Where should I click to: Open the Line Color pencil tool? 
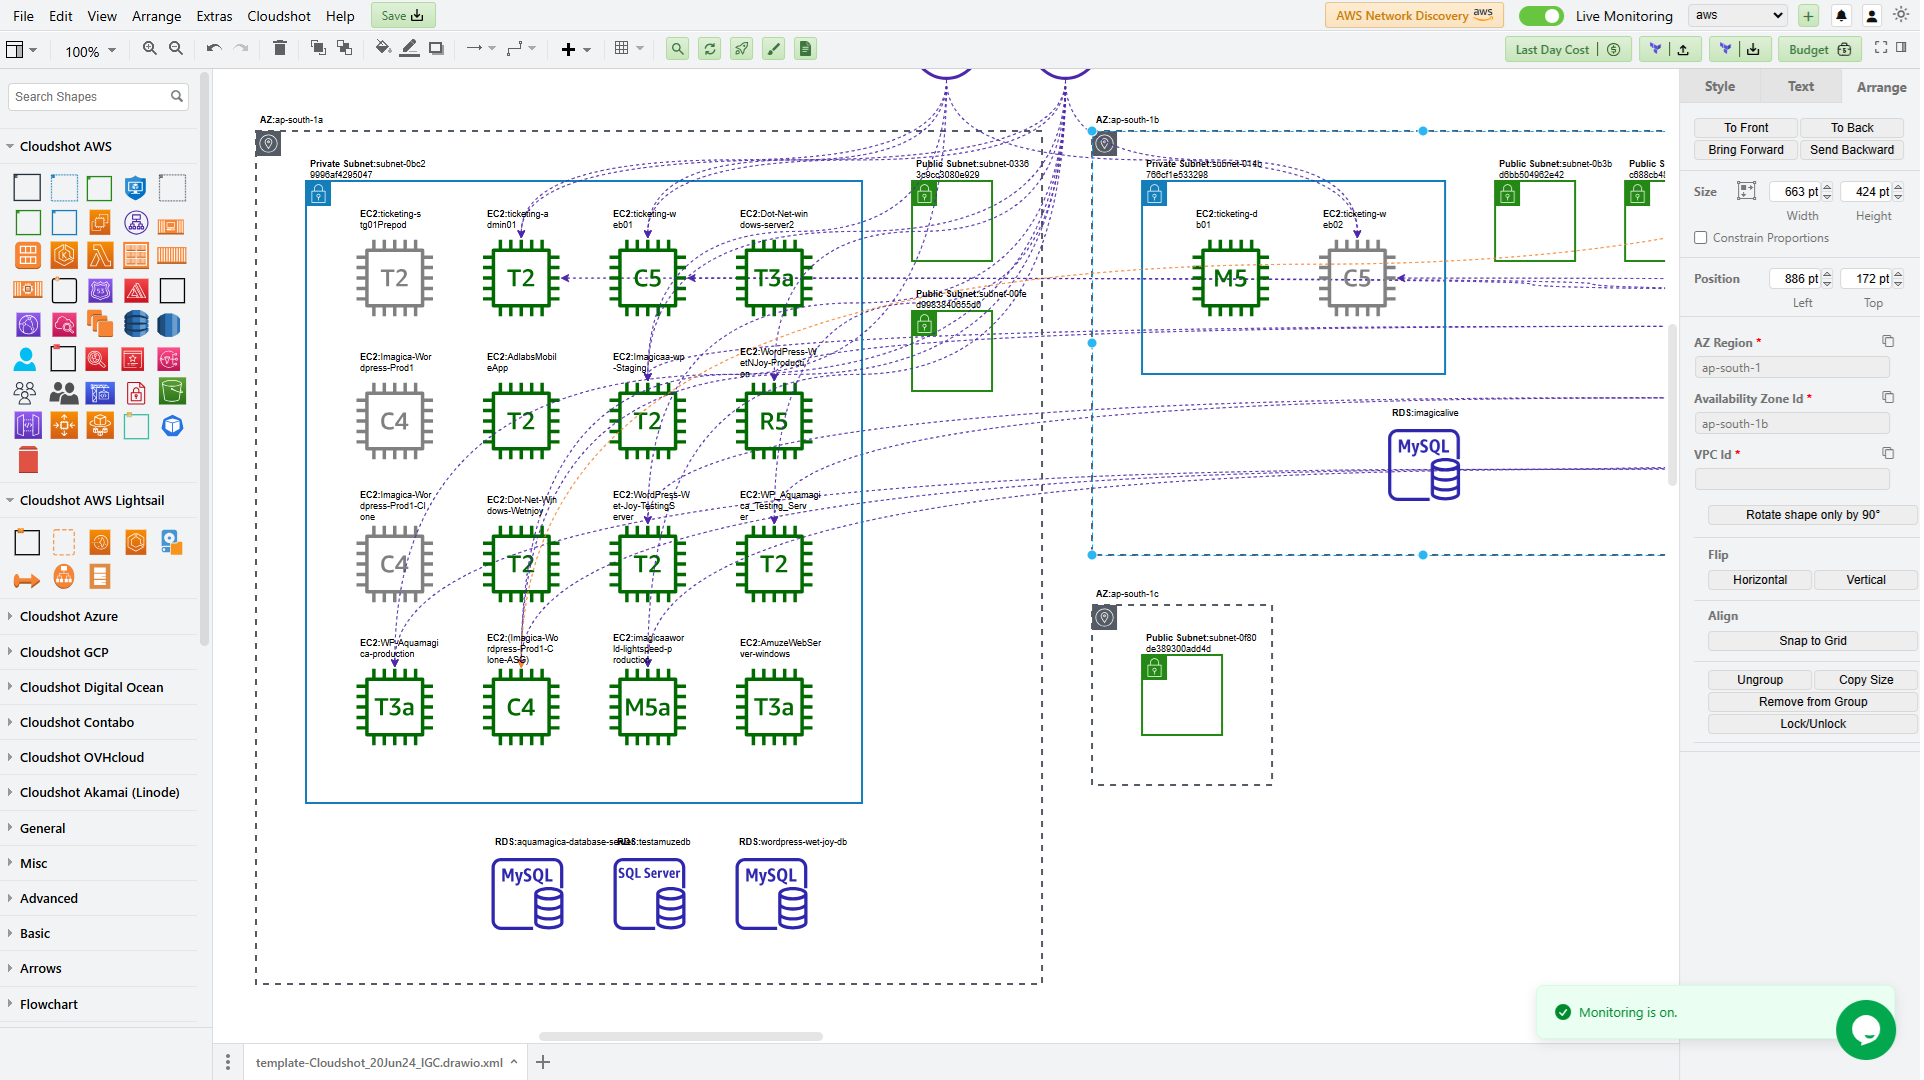tap(410, 49)
